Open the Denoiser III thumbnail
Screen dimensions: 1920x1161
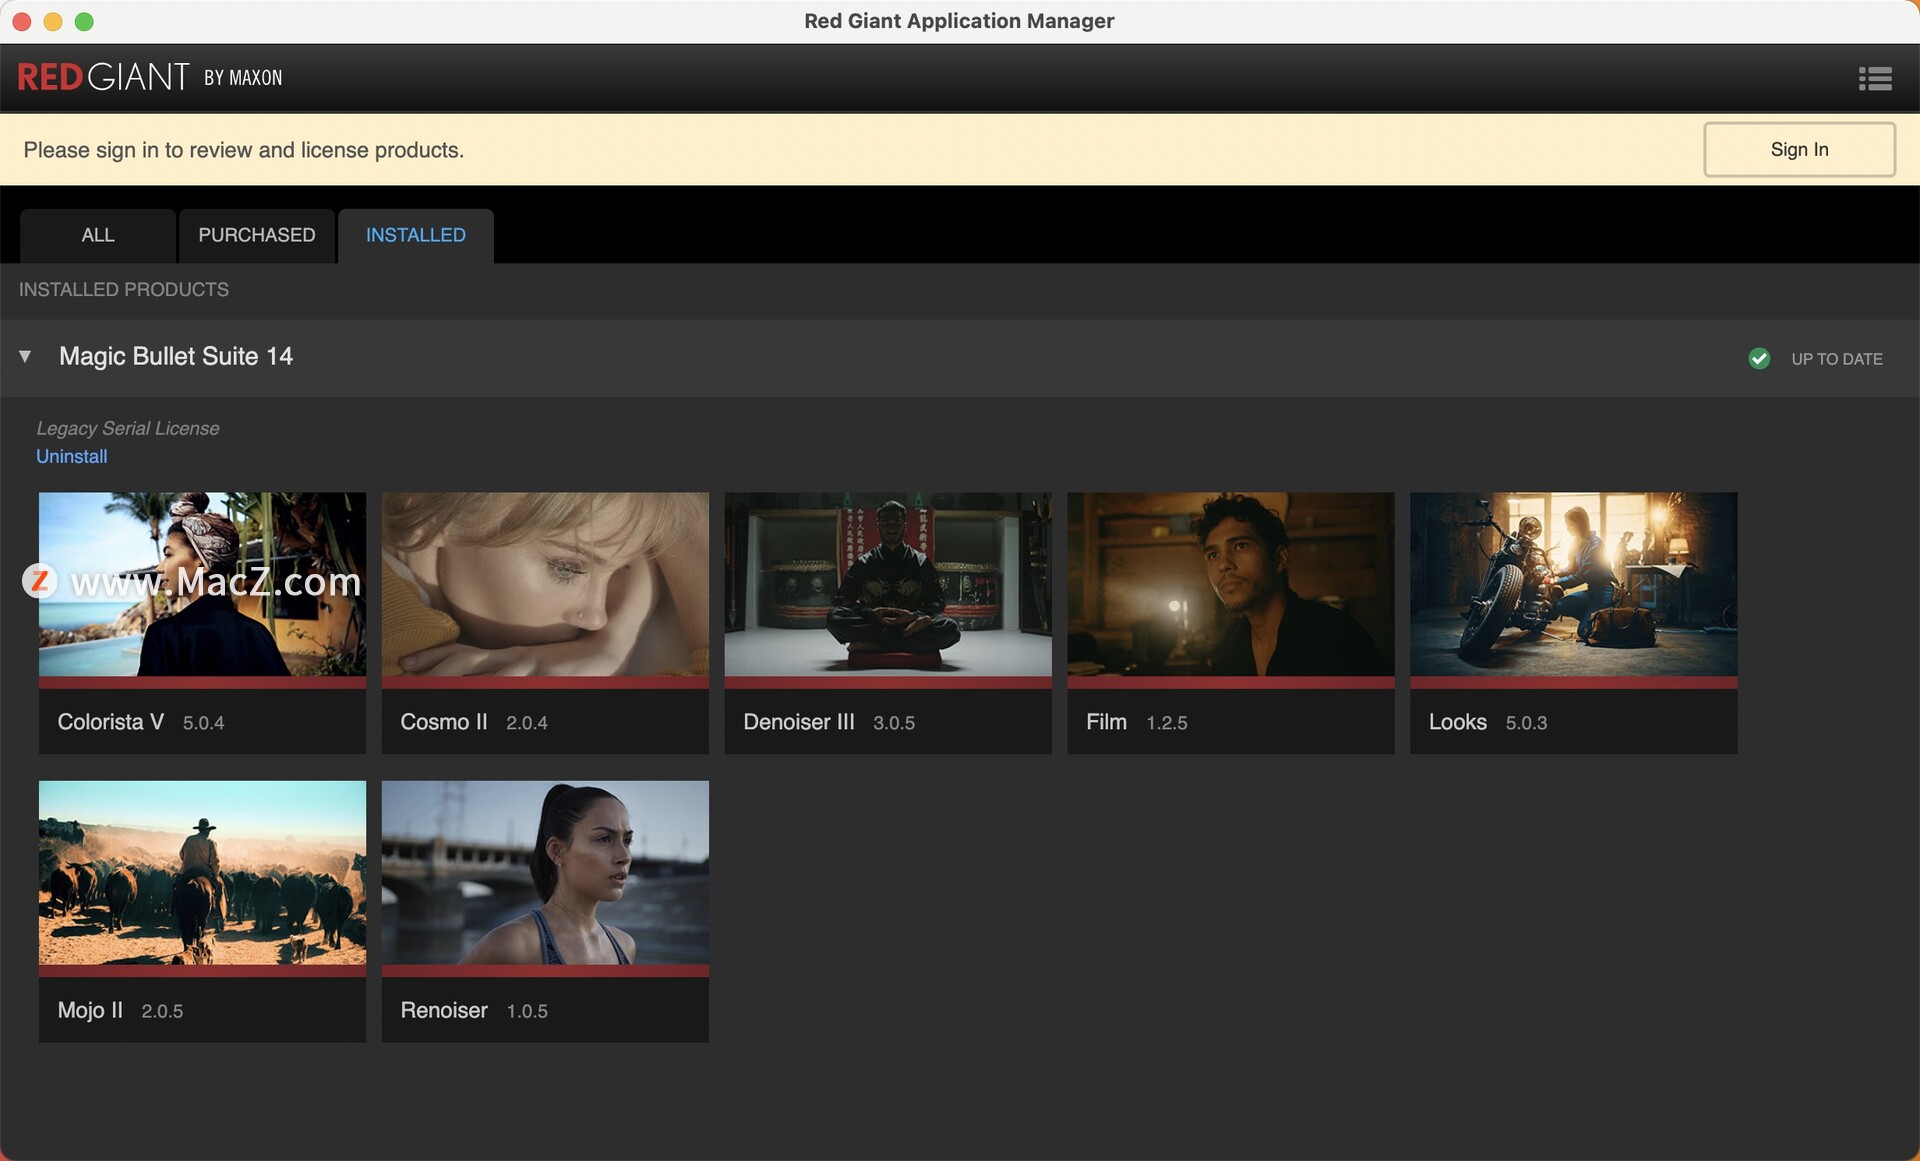click(x=888, y=584)
